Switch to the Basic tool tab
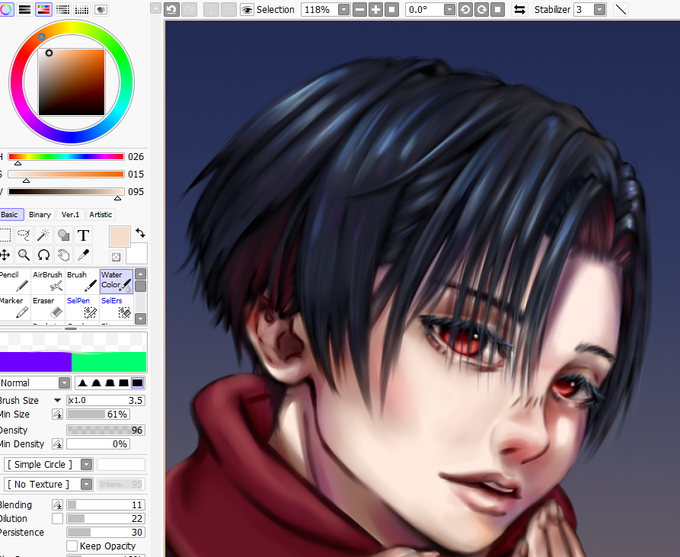 click(10, 214)
